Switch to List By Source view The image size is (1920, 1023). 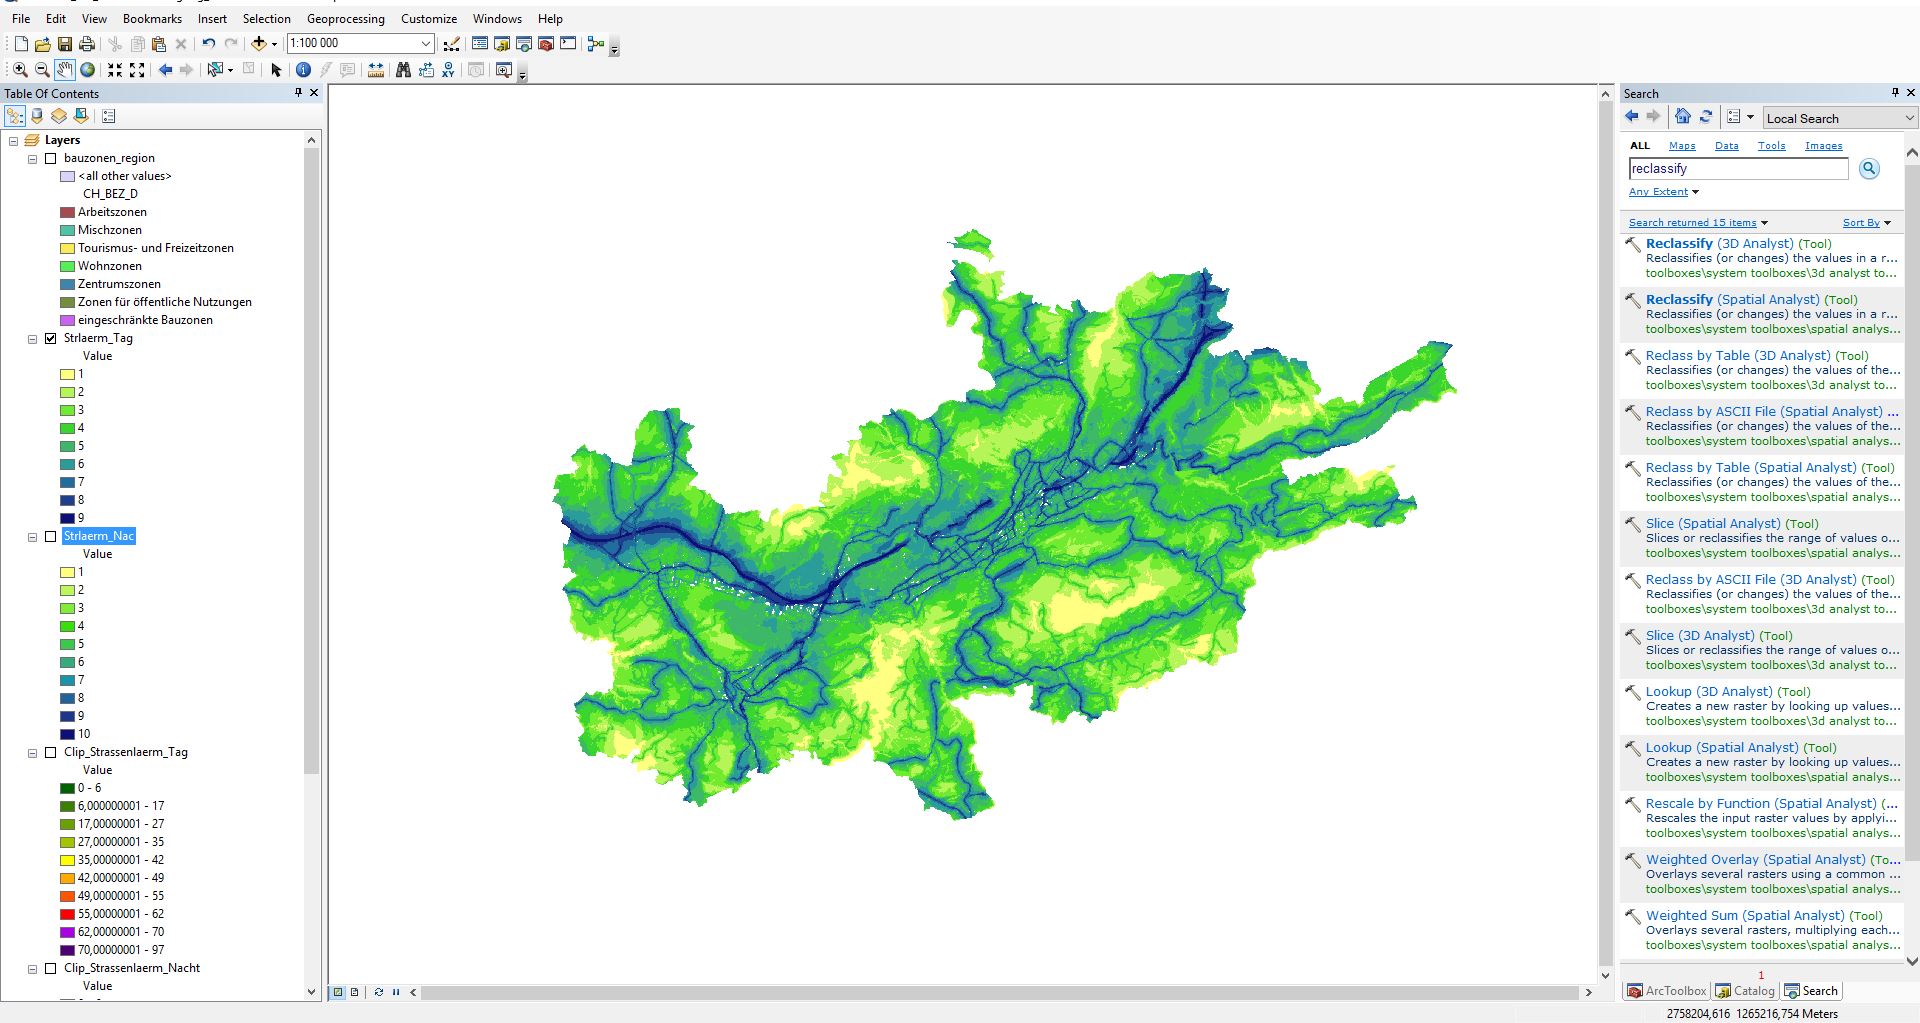point(37,116)
